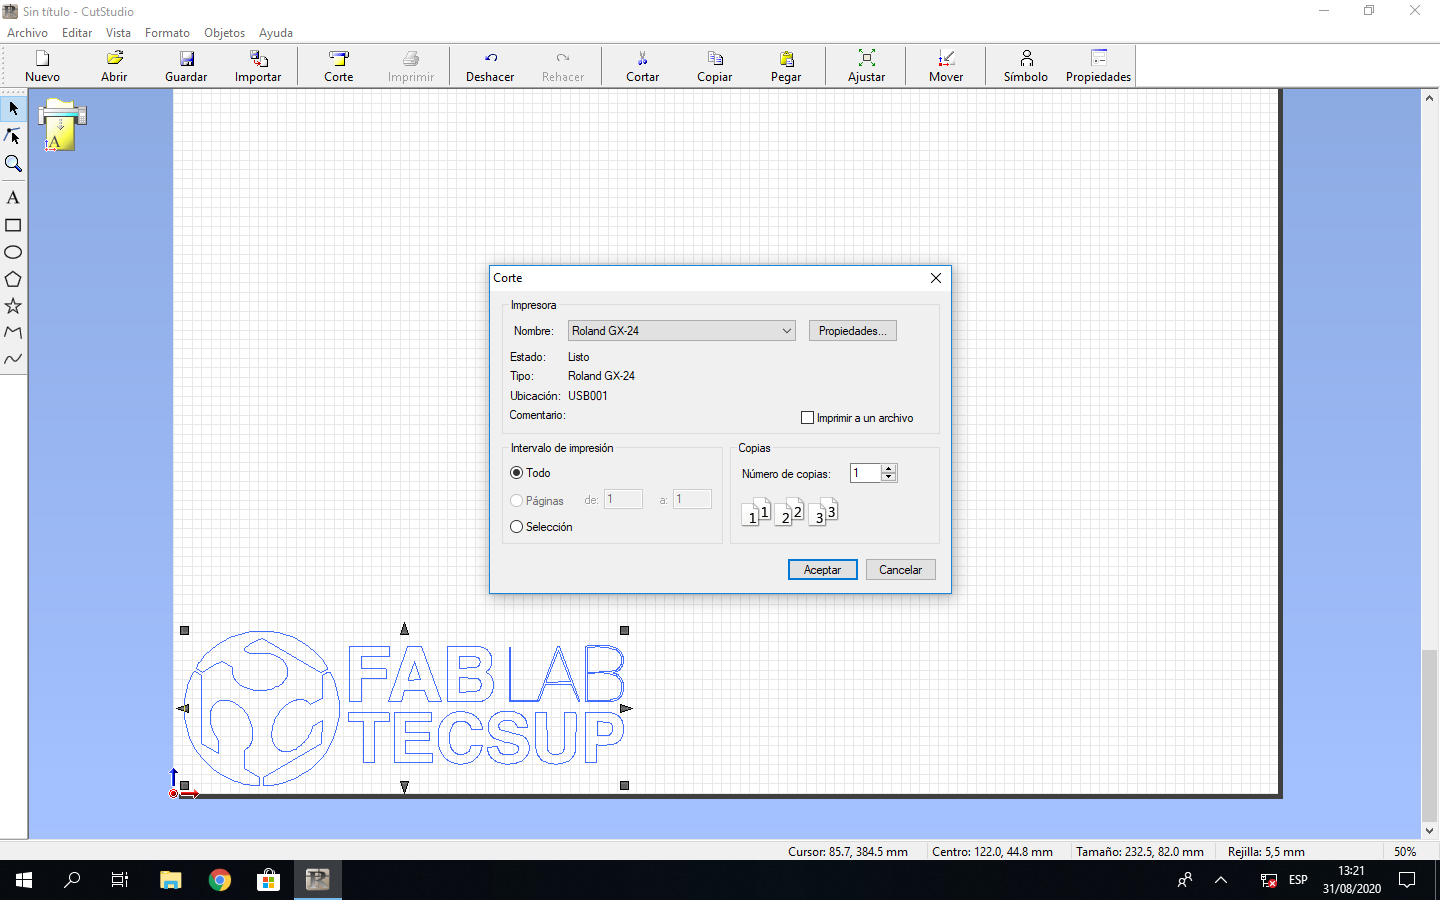Screen dimensions: 1440x900
Task: Open the Vista menu
Action: pos(118,33)
